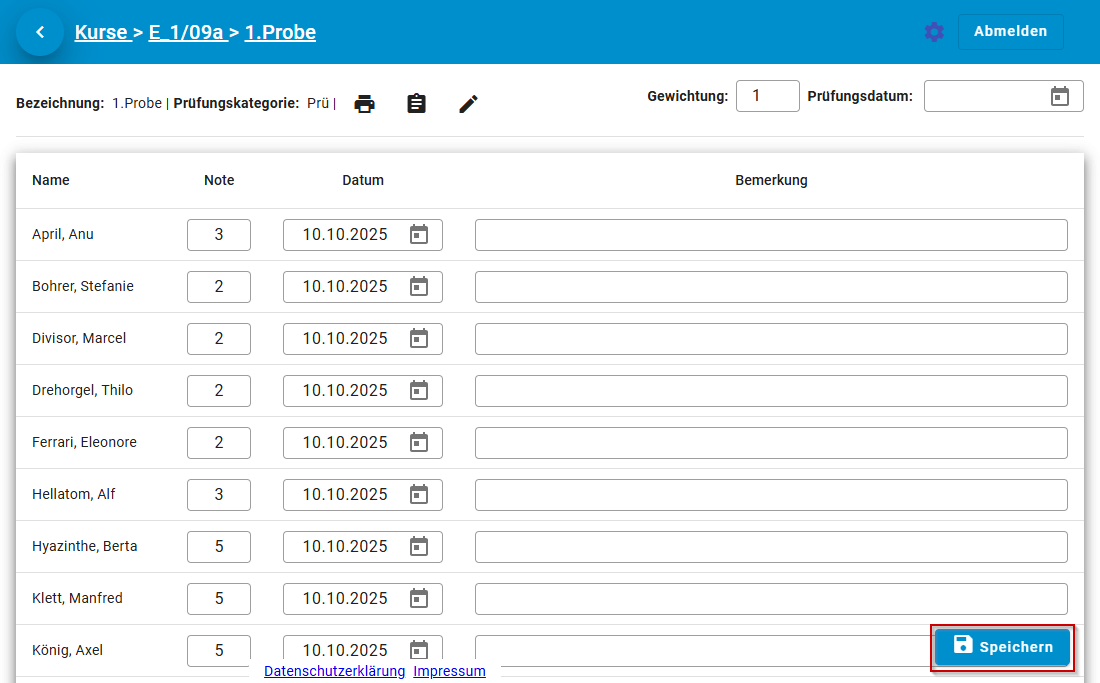
Task: Click the printer icon
Action: click(x=365, y=104)
